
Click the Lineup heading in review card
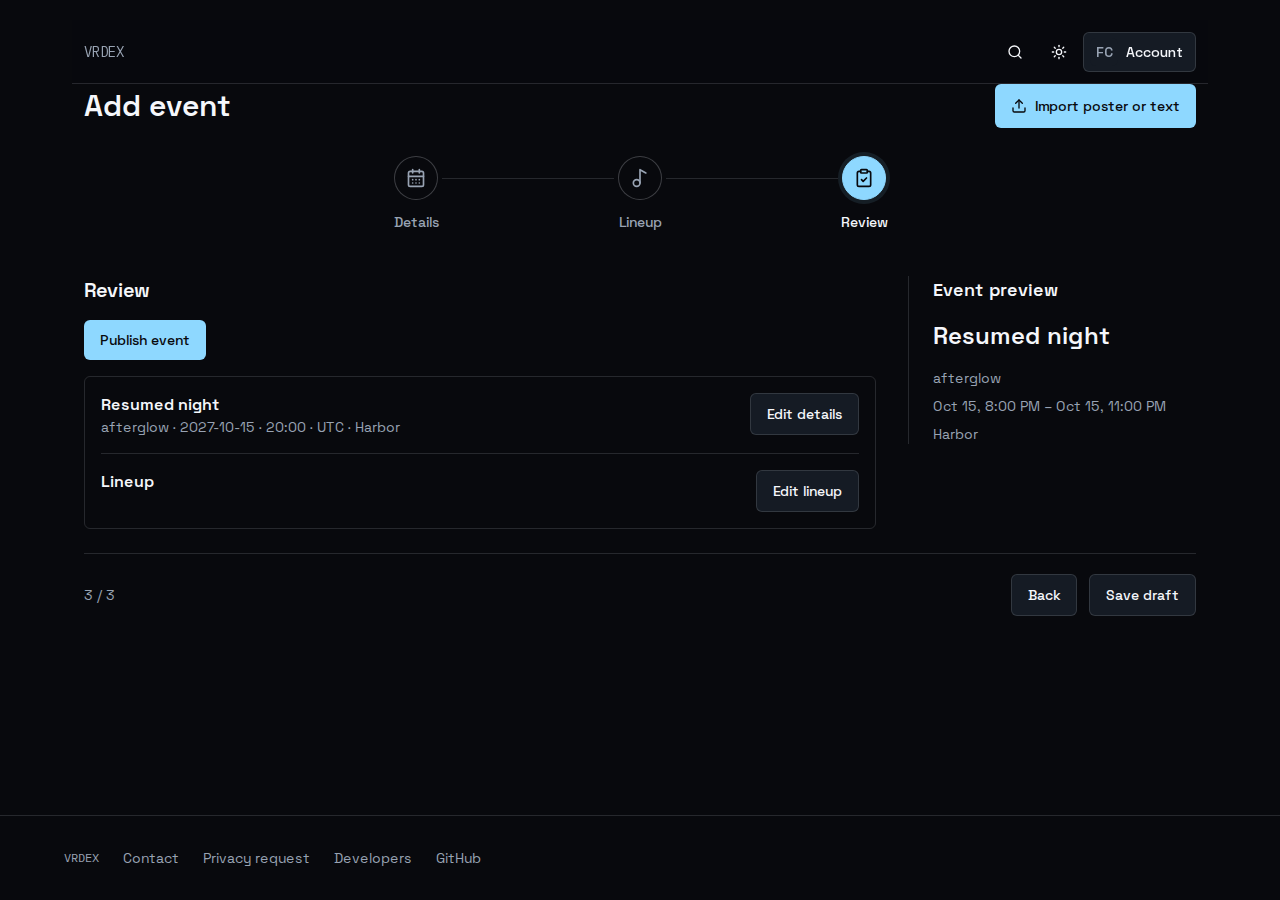(x=127, y=481)
